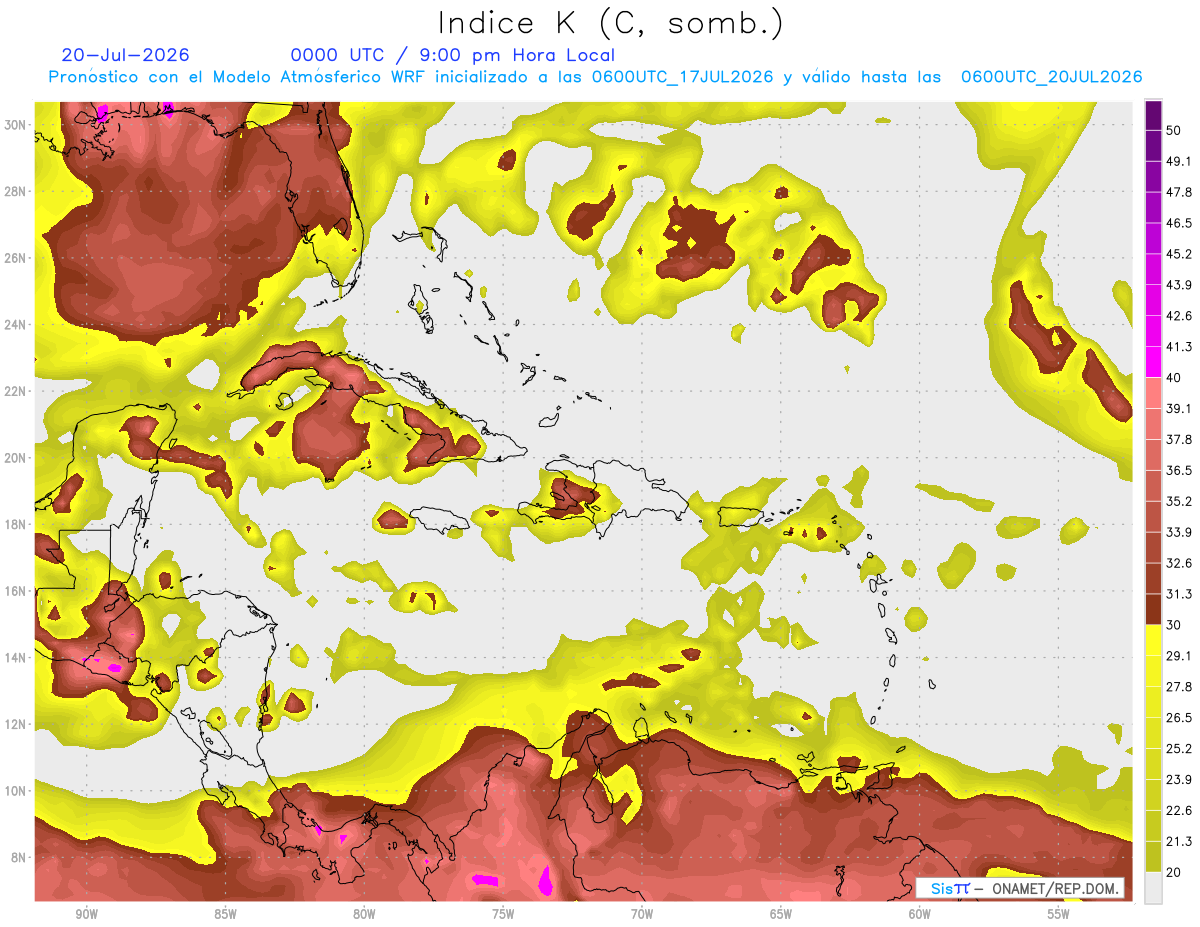Click the colorbar value "36.5"

(x=1178, y=472)
